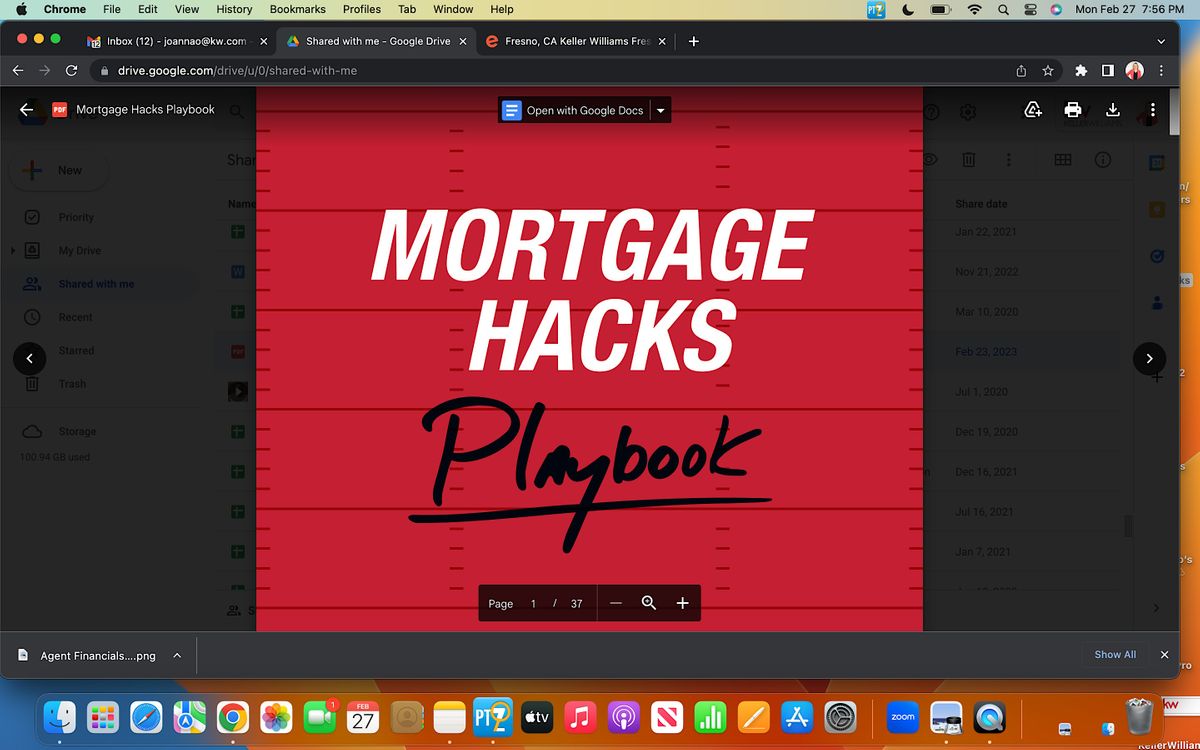1200x750 pixels.
Task: Add a shortcut to Drive
Action: tap(1034, 110)
